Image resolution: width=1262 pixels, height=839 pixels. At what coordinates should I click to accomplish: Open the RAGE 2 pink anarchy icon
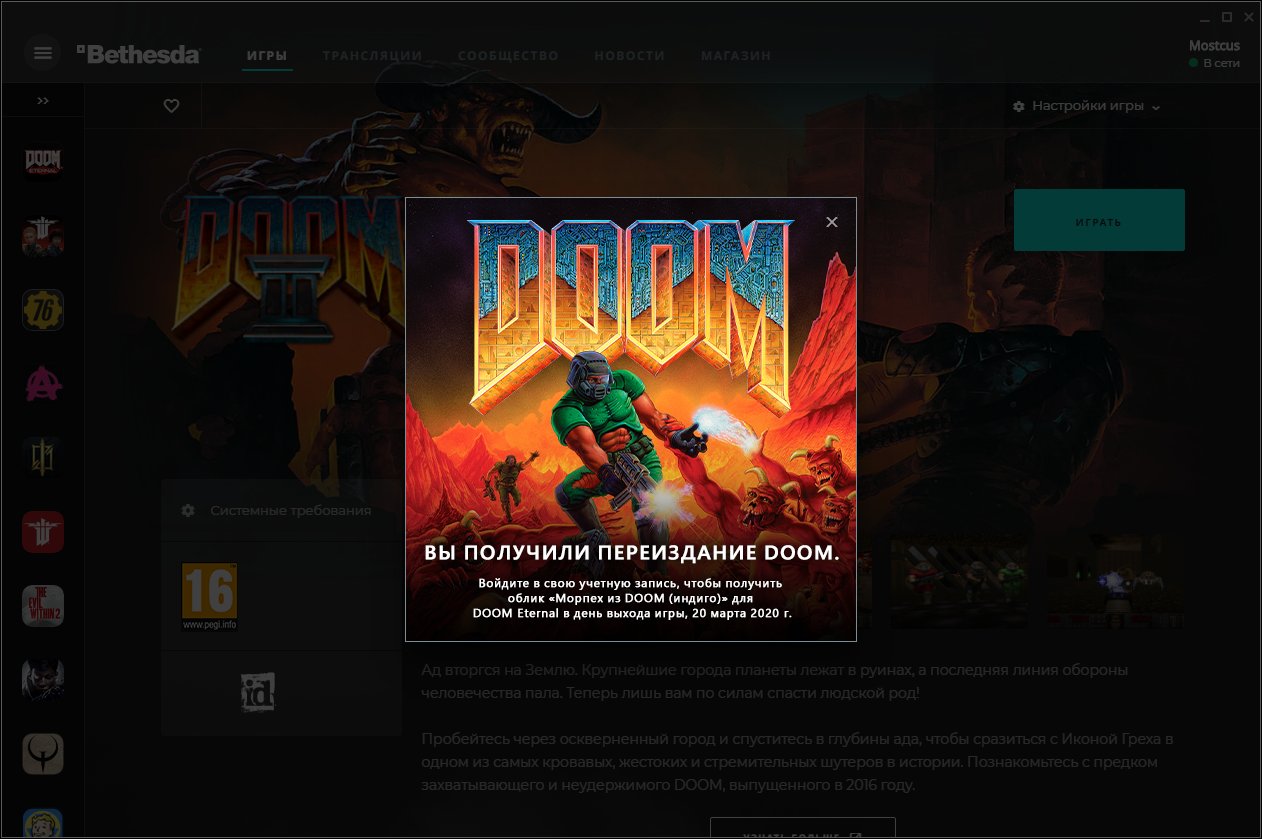click(43, 384)
